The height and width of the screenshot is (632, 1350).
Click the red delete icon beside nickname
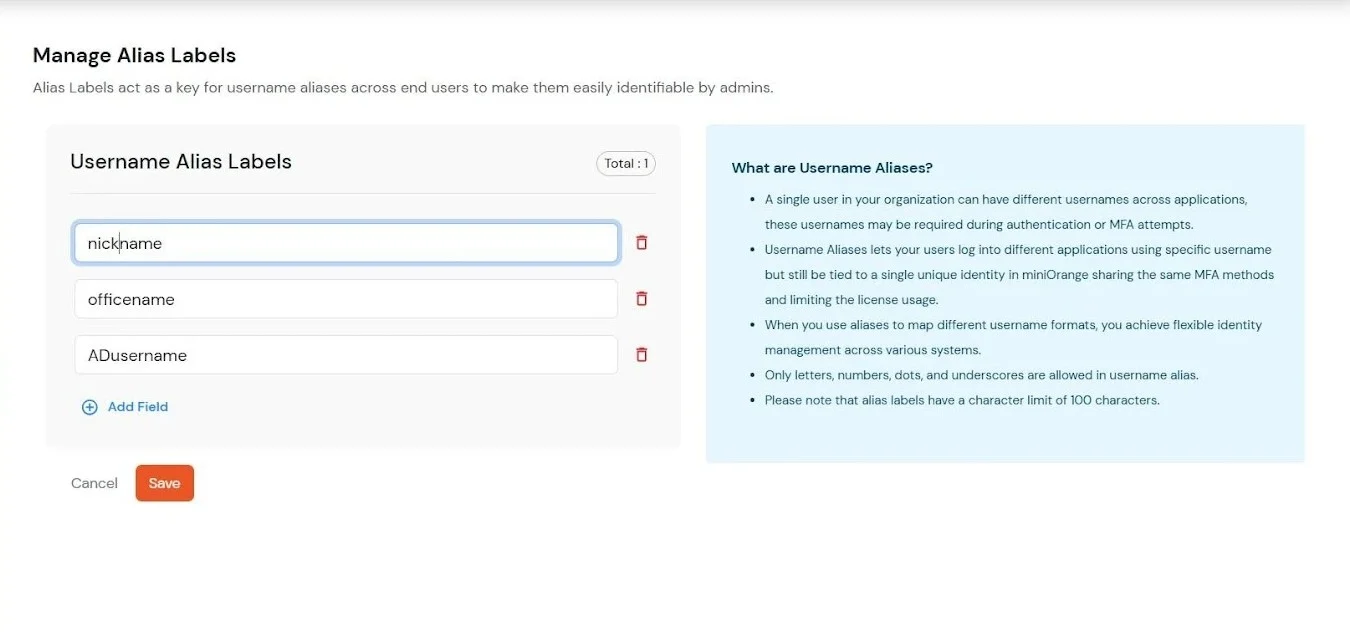[x=641, y=242]
